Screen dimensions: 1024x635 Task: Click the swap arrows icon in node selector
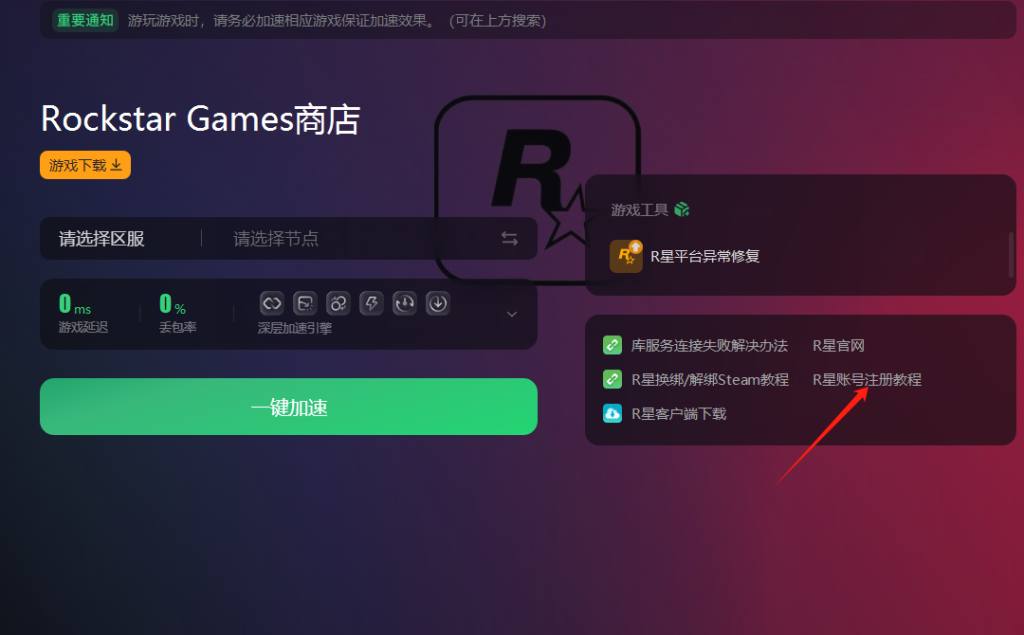[x=509, y=238]
